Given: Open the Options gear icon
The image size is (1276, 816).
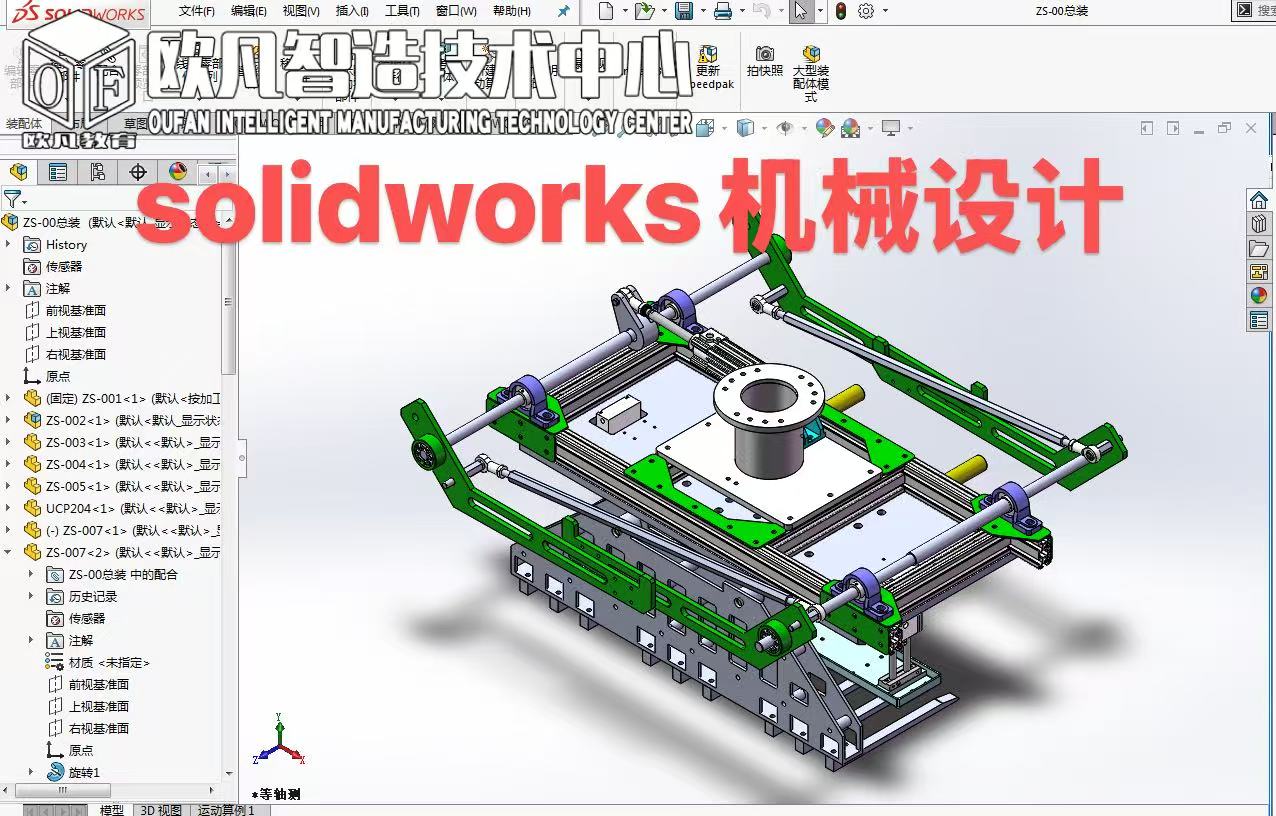Looking at the screenshot, I should 866,11.
